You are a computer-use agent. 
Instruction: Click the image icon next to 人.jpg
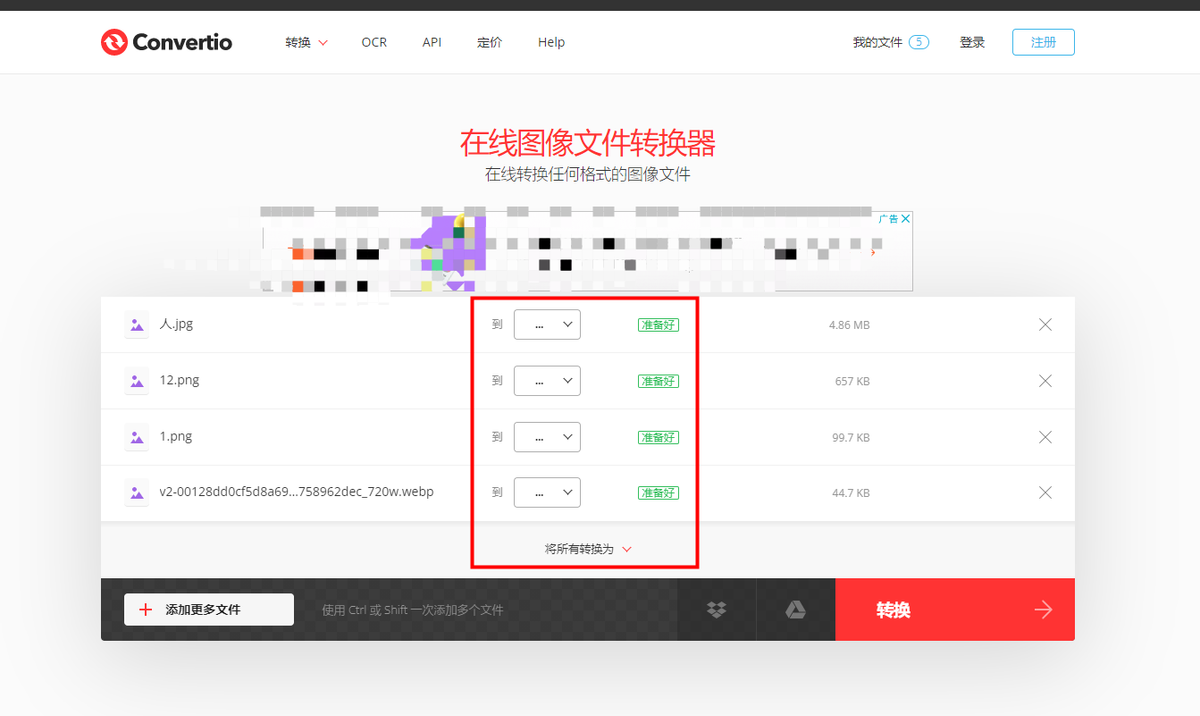136,324
